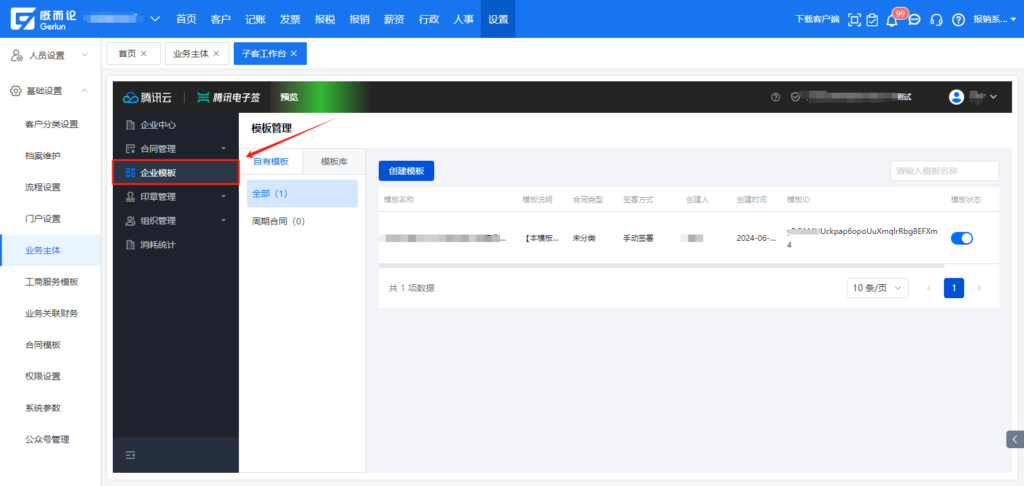Click the next page arrow
Screen dimensions: 1024x486
(979, 288)
